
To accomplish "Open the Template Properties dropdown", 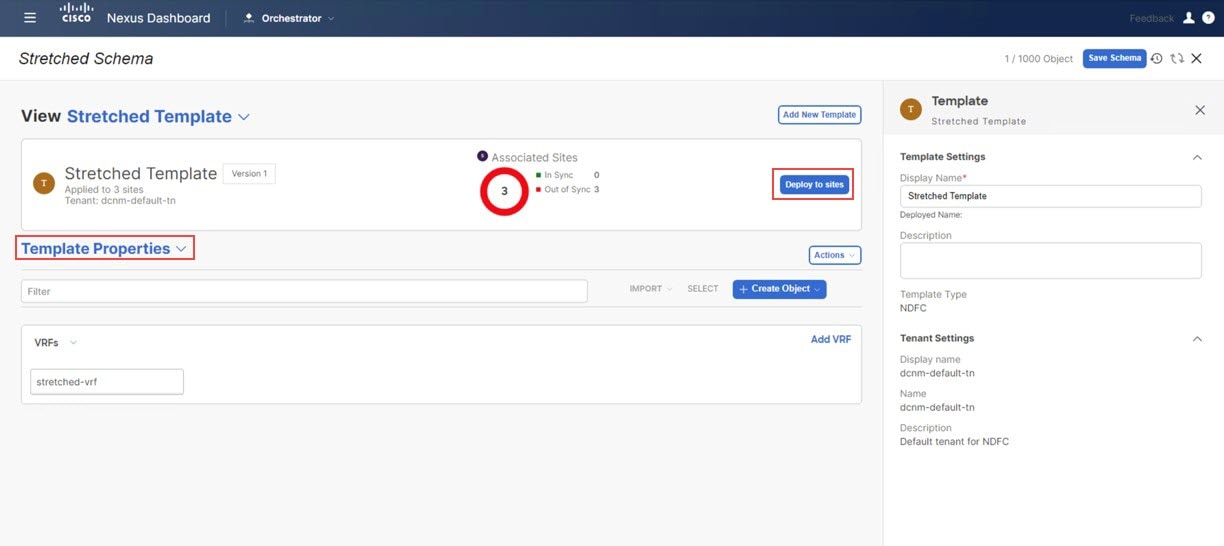I will click(105, 249).
